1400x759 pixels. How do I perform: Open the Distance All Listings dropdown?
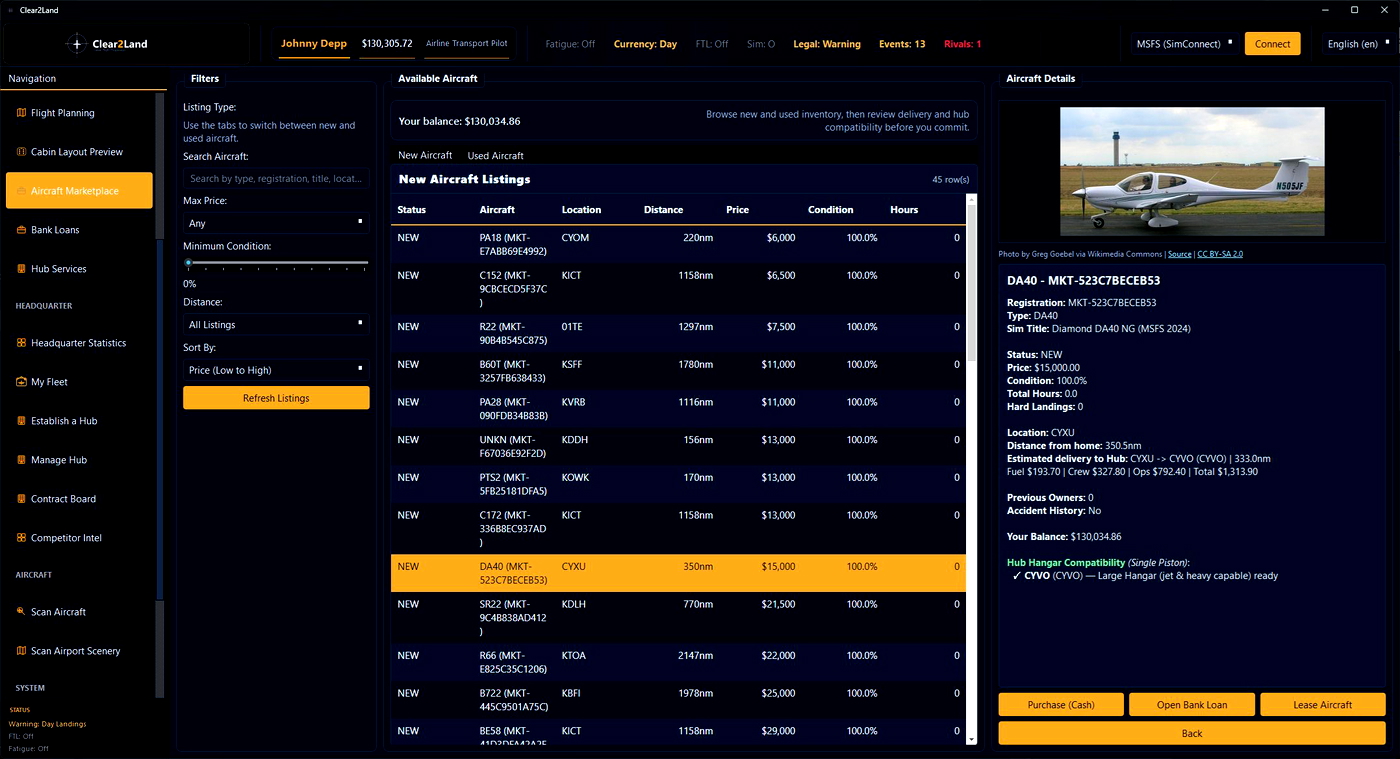tap(276, 325)
